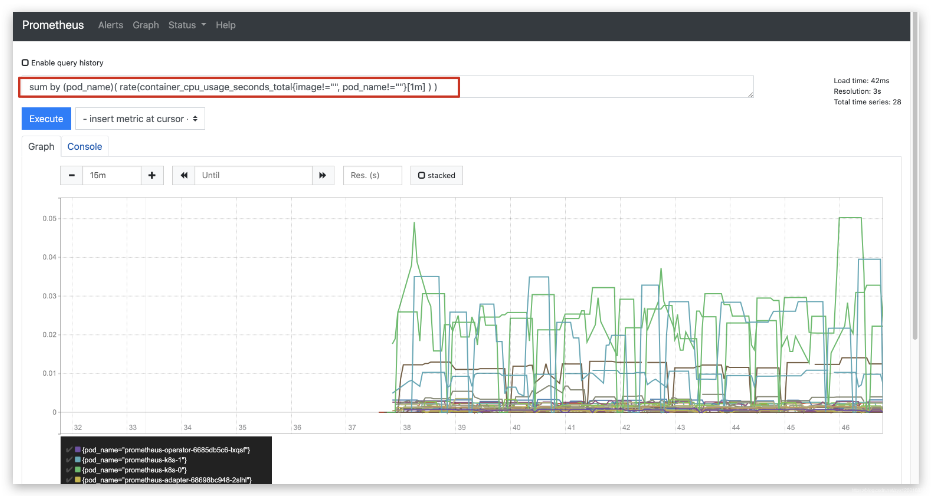Click the 0.05 y-axis label
Viewport: 931px width, 497px height.
[x=49, y=219]
